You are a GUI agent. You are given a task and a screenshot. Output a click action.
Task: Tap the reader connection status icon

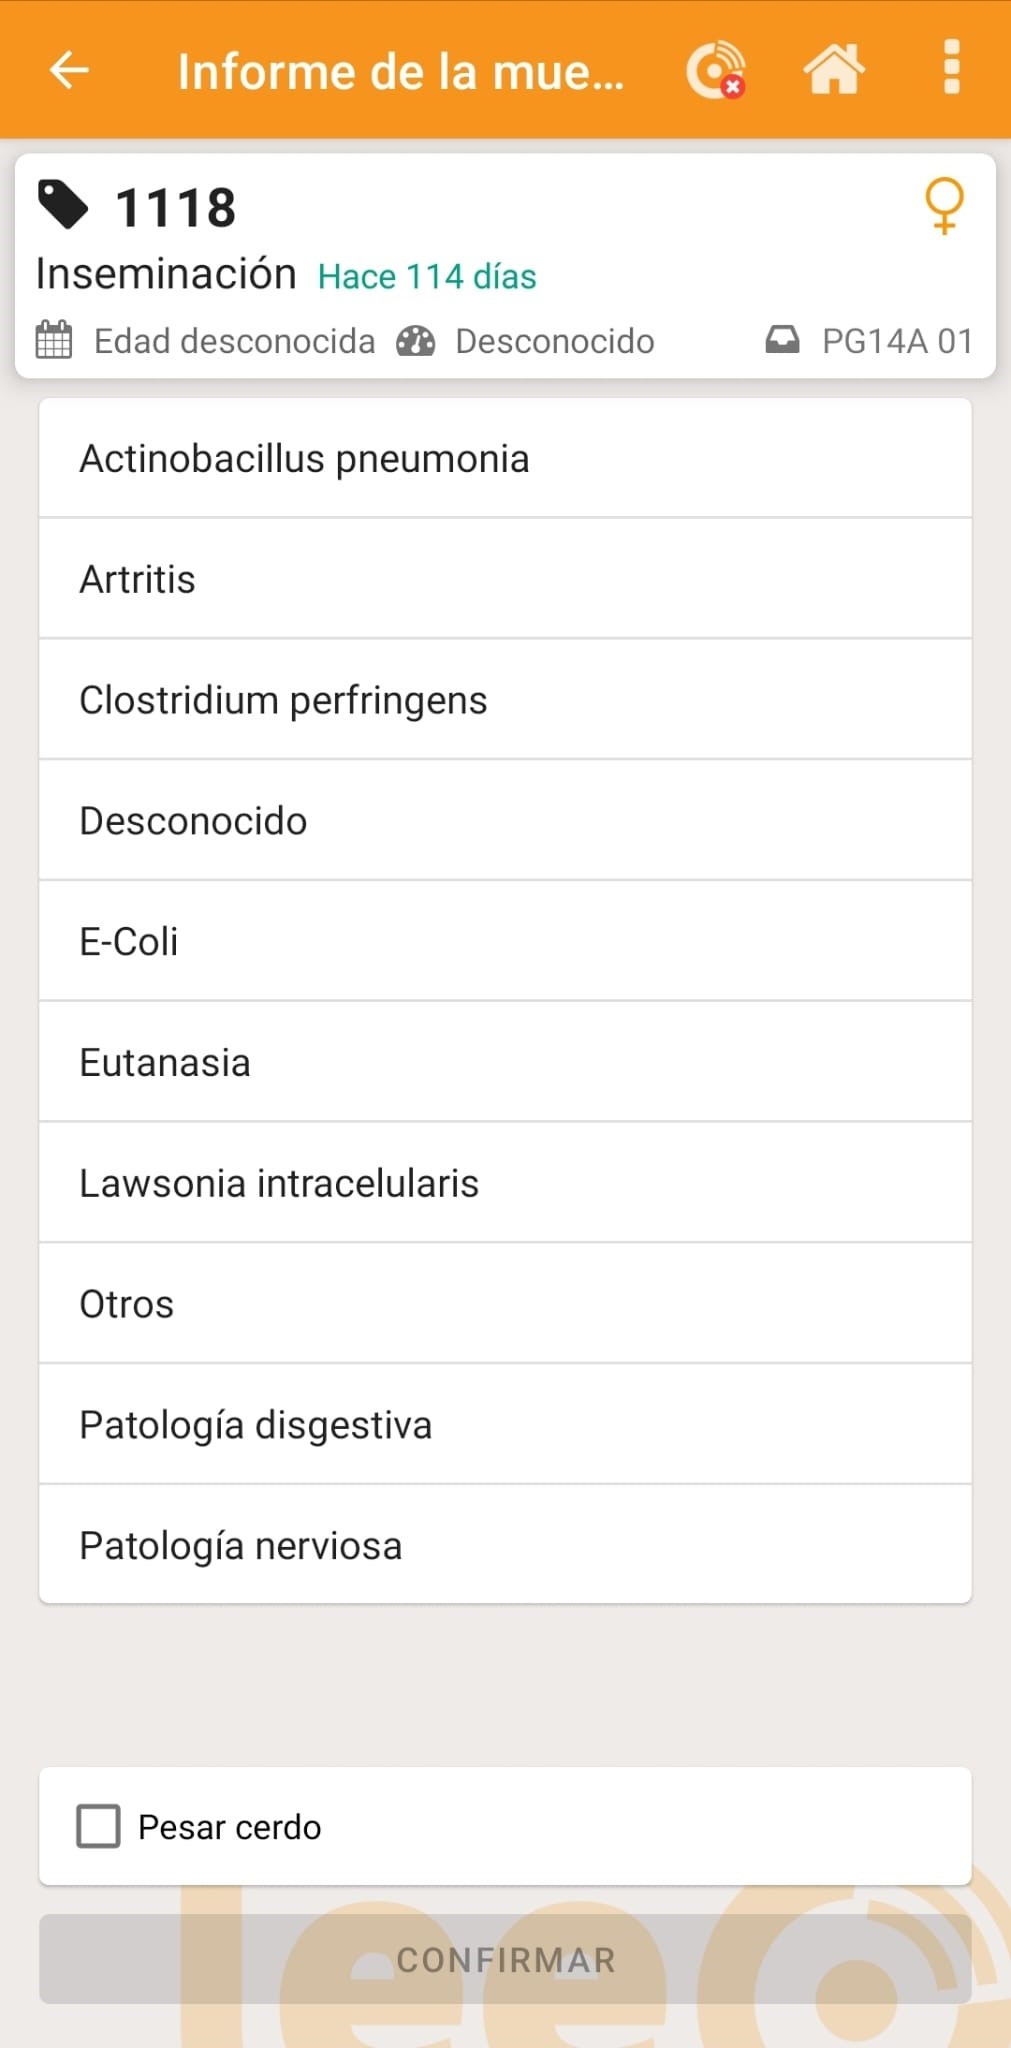coord(715,70)
